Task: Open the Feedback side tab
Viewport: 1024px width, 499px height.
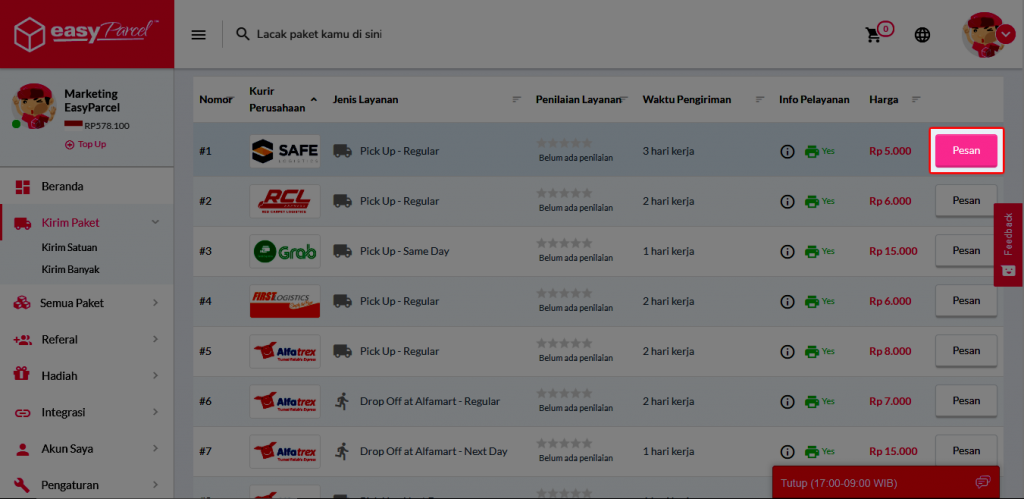Action: pos(1008,245)
